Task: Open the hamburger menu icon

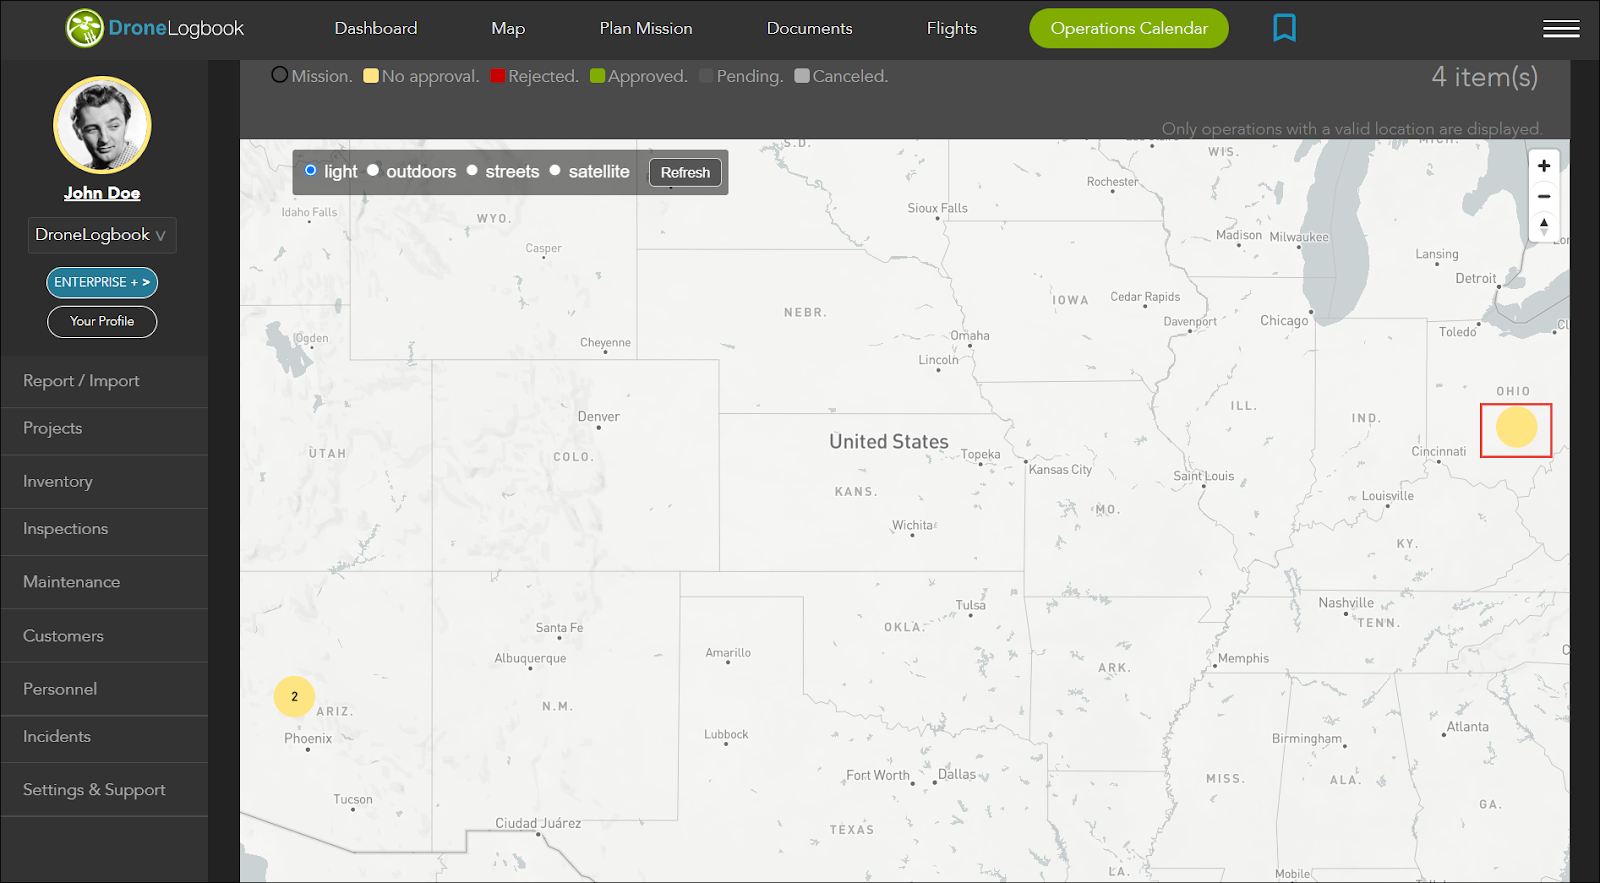Action: (1561, 29)
